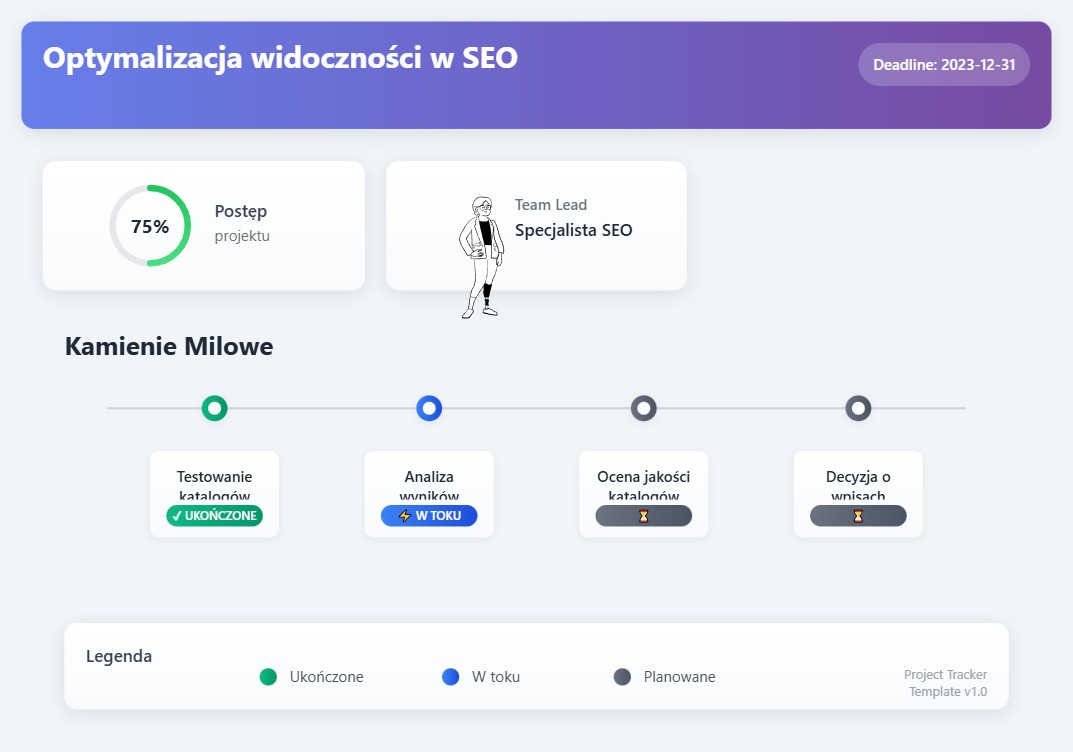Click the Deadline 2023-12-31 badge

click(x=943, y=63)
